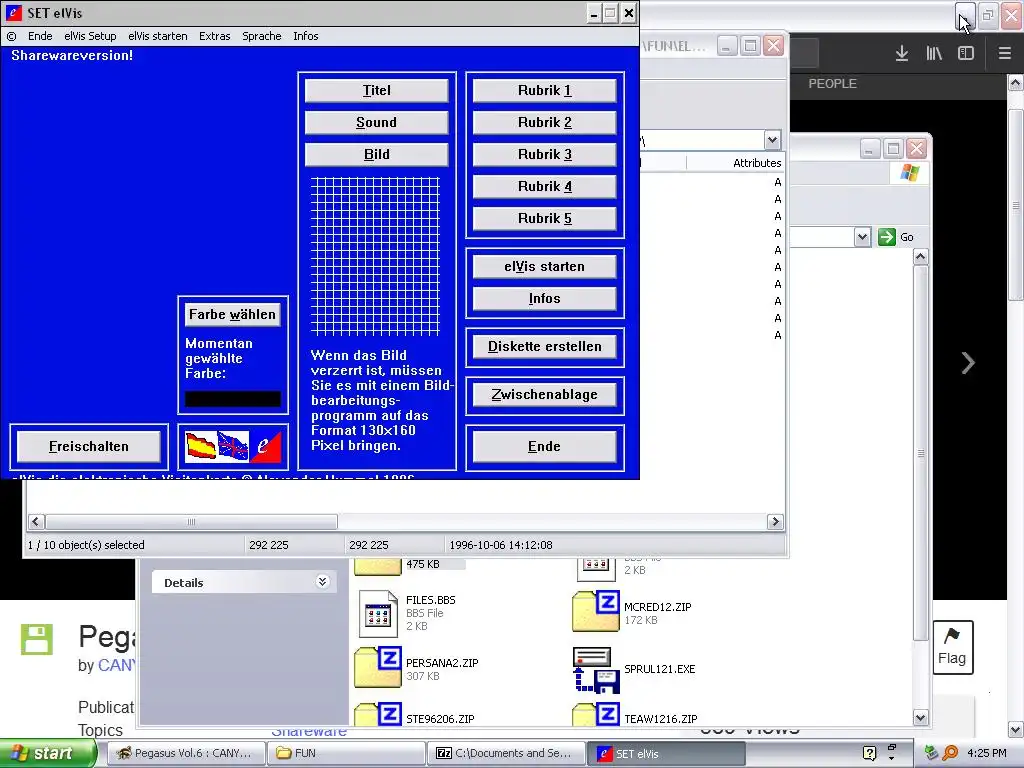Click the taskbar clock showing 4:25 PM
1024x768 pixels.
[x=986, y=753]
